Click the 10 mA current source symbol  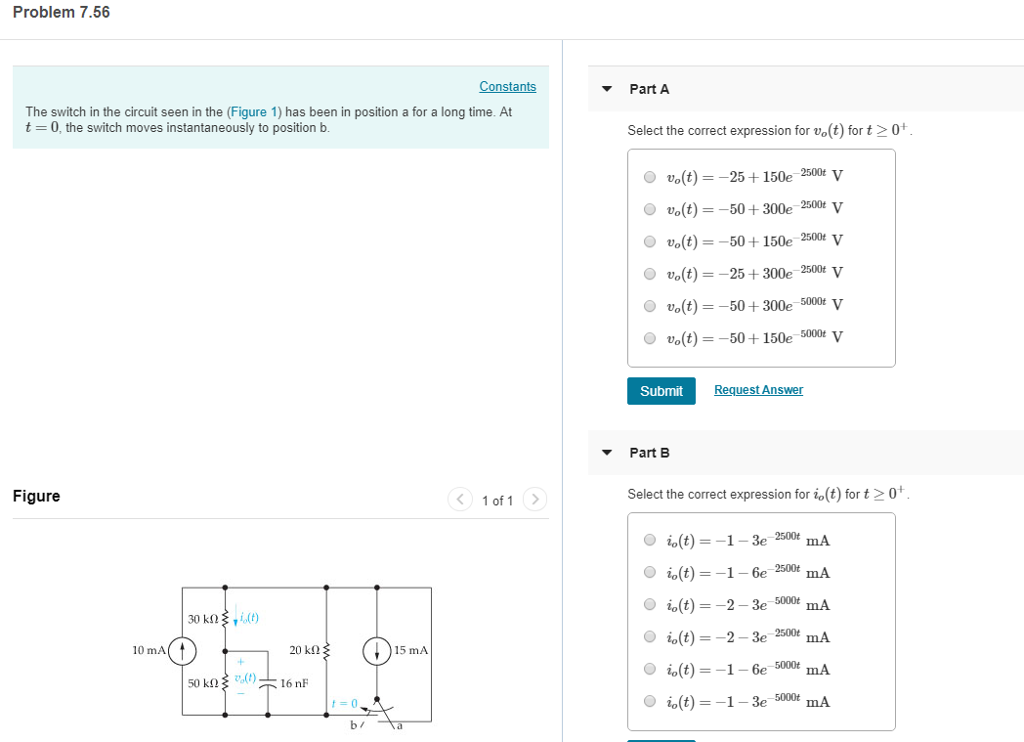pos(182,650)
